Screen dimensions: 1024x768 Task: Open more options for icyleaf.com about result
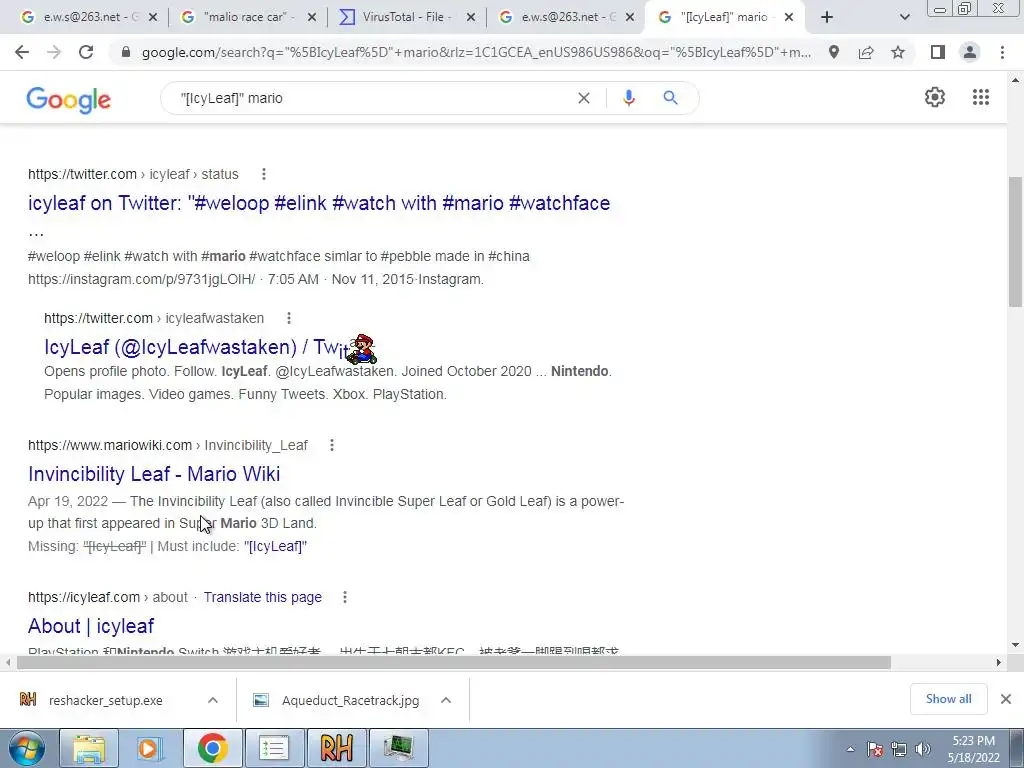[345, 597]
